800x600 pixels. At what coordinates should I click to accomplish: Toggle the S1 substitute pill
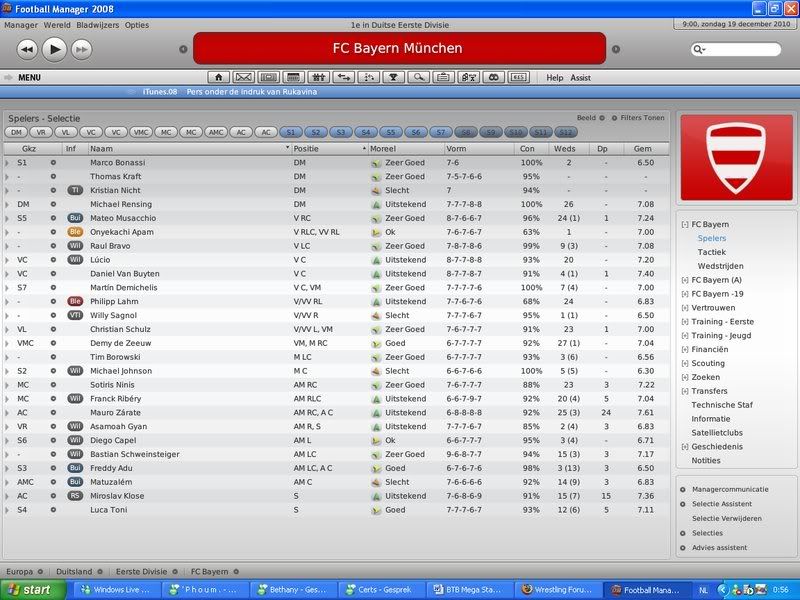pyautogui.click(x=291, y=133)
